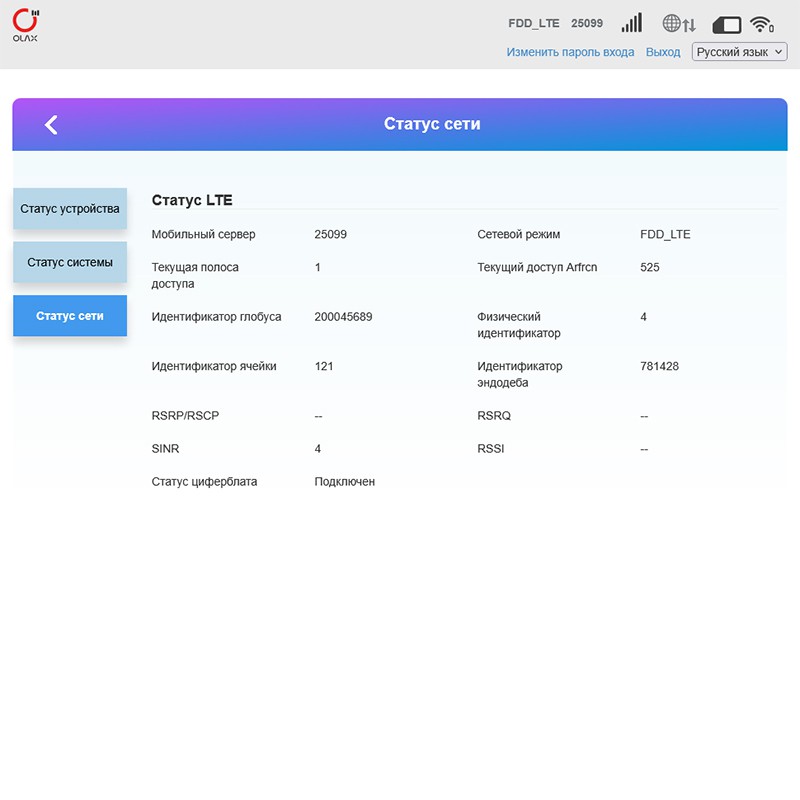Click the Изменить пароль входа link

pos(570,52)
